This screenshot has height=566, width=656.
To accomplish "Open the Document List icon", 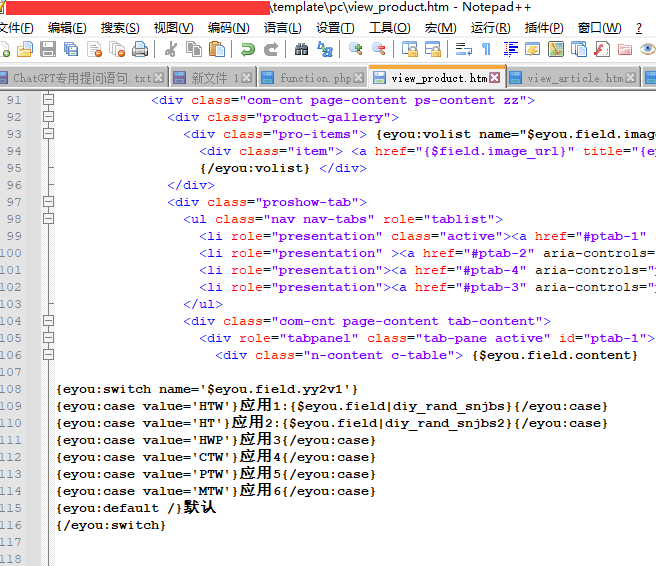I will click(x=579, y=49).
